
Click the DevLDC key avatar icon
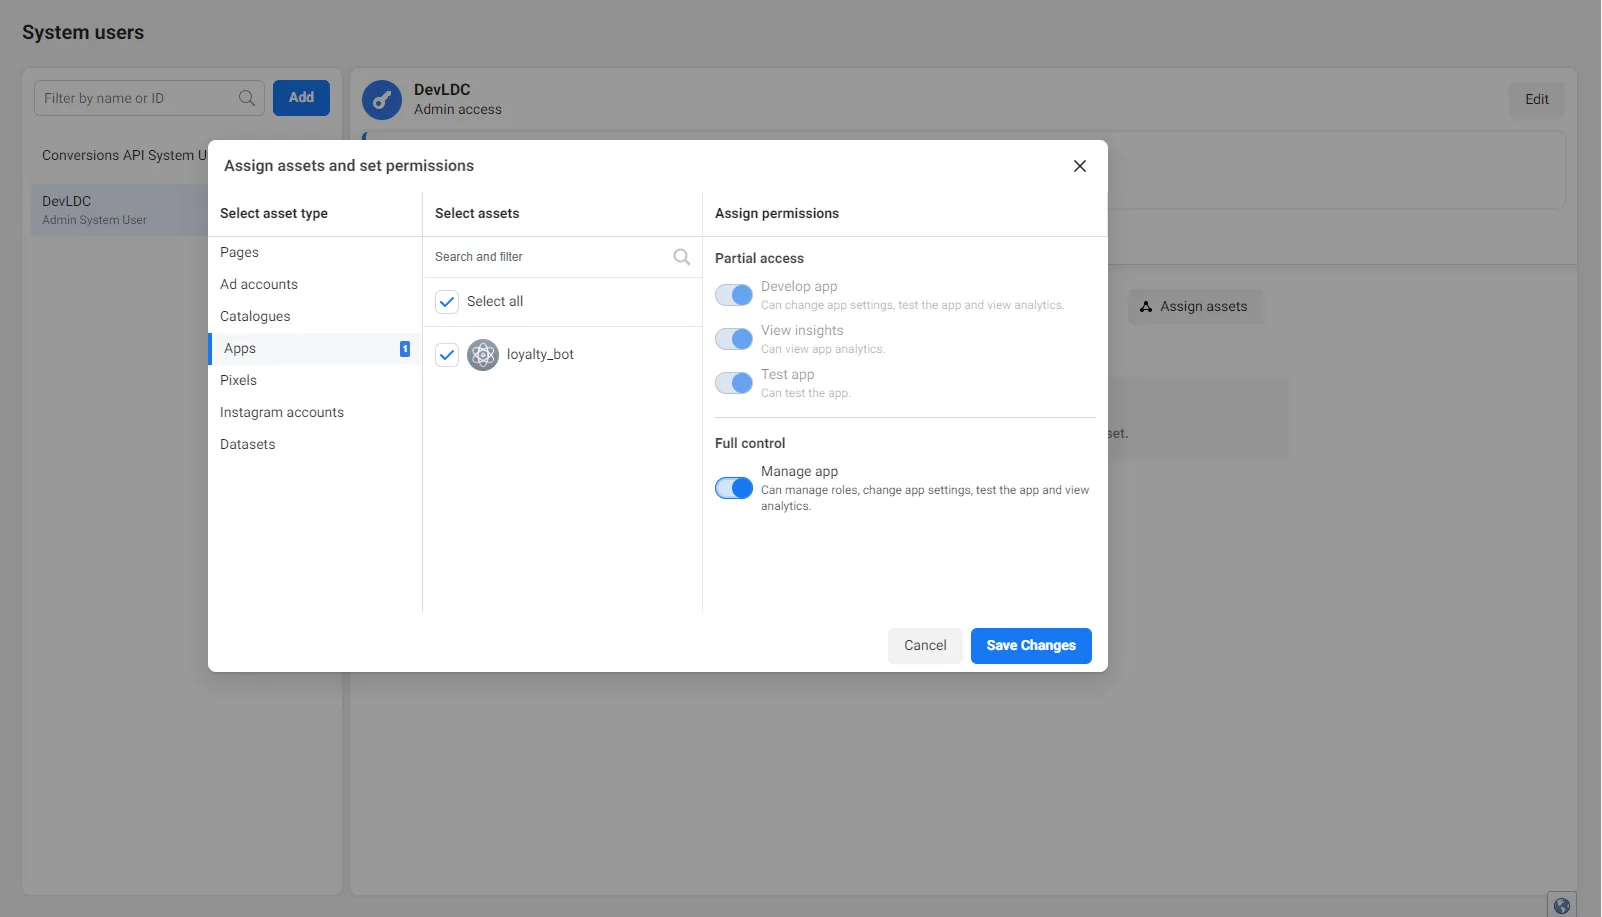tap(382, 100)
